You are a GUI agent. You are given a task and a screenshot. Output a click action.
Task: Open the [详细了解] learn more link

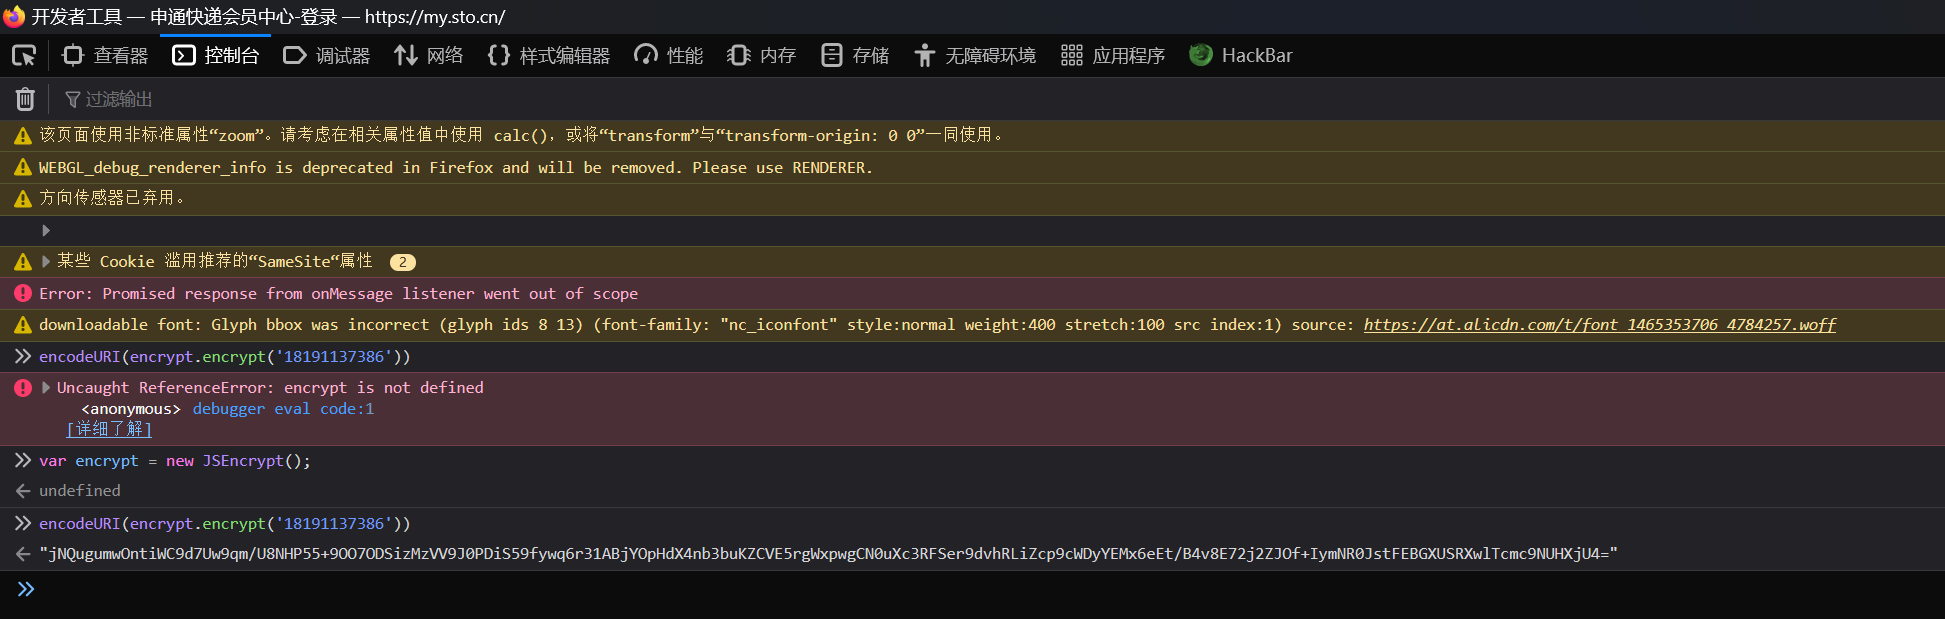tap(109, 429)
